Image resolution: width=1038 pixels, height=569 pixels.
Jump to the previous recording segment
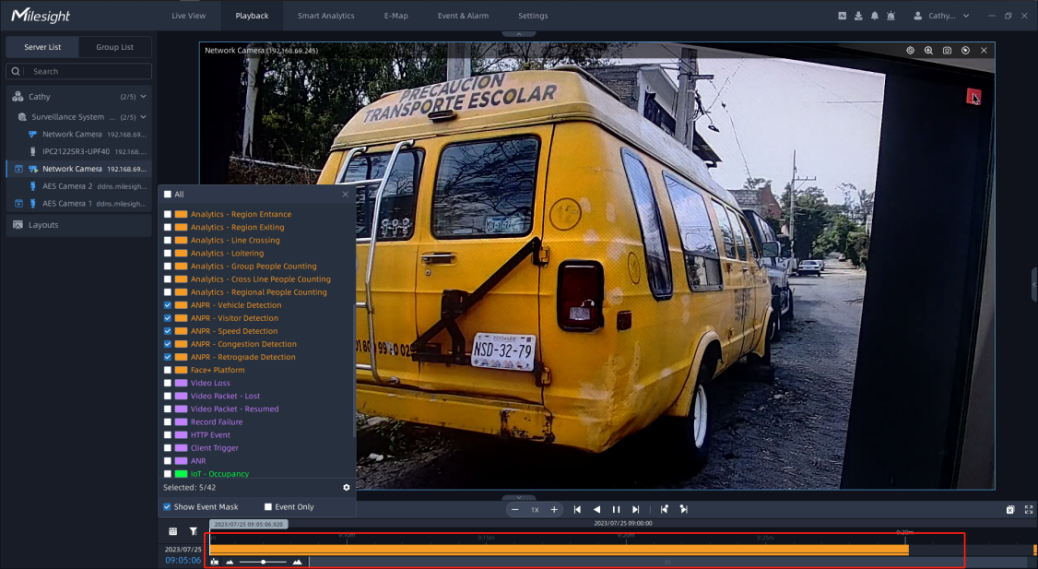577,509
